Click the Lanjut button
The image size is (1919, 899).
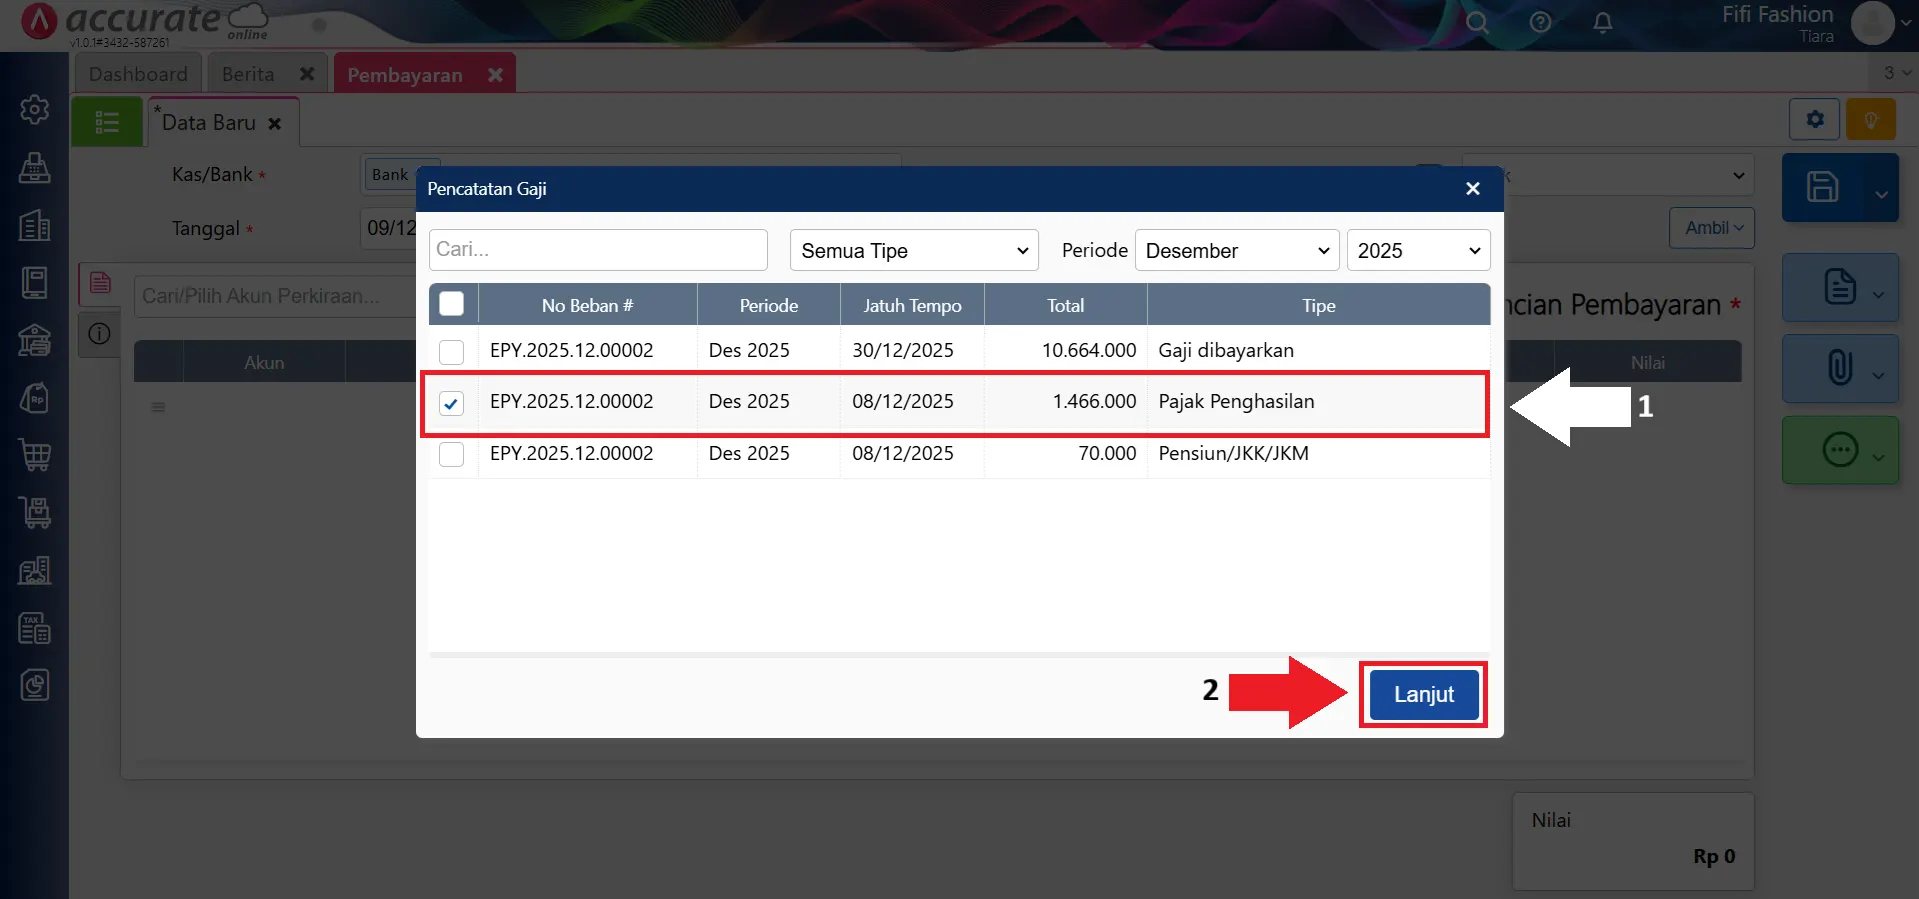1423,694
